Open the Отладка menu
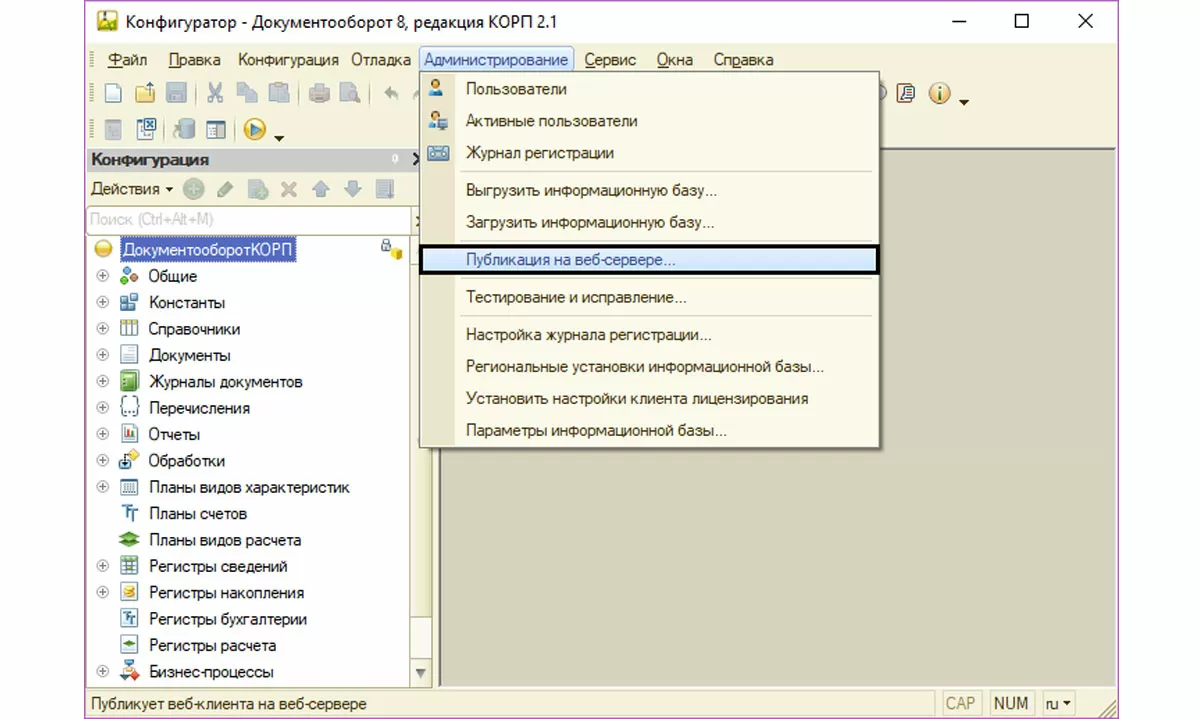1200x719 pixels. point(380,60)
